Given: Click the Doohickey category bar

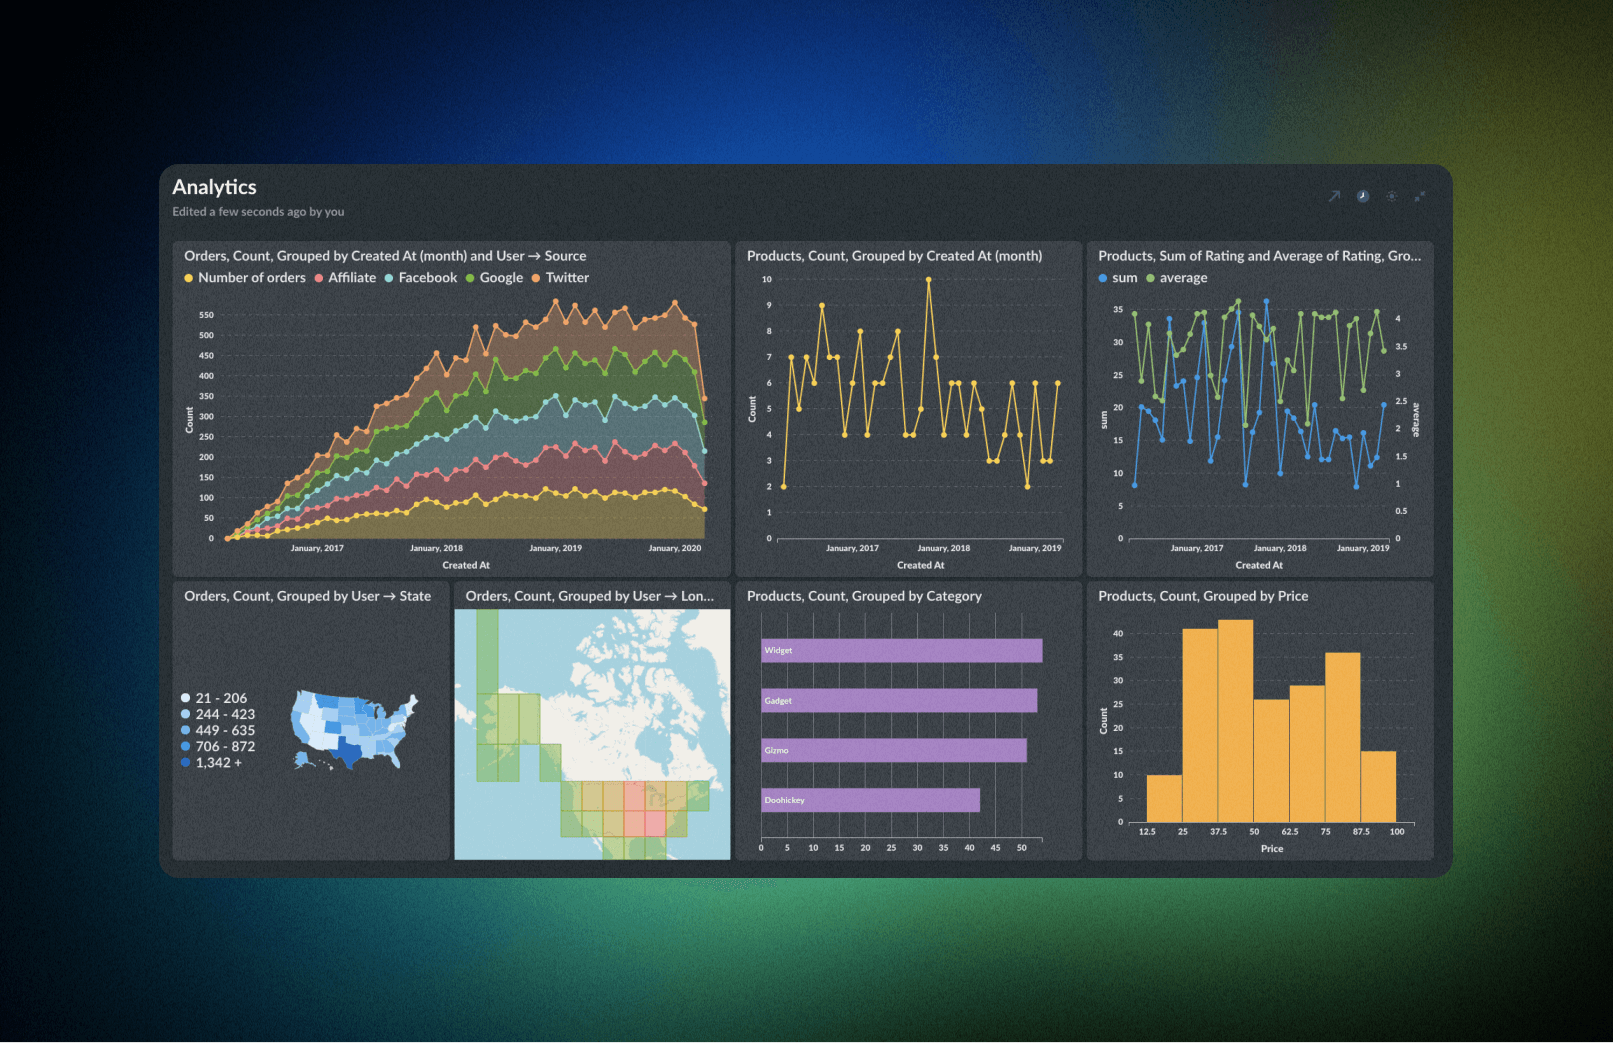Looking at the screenshot, I should click(x=870, y=800).
